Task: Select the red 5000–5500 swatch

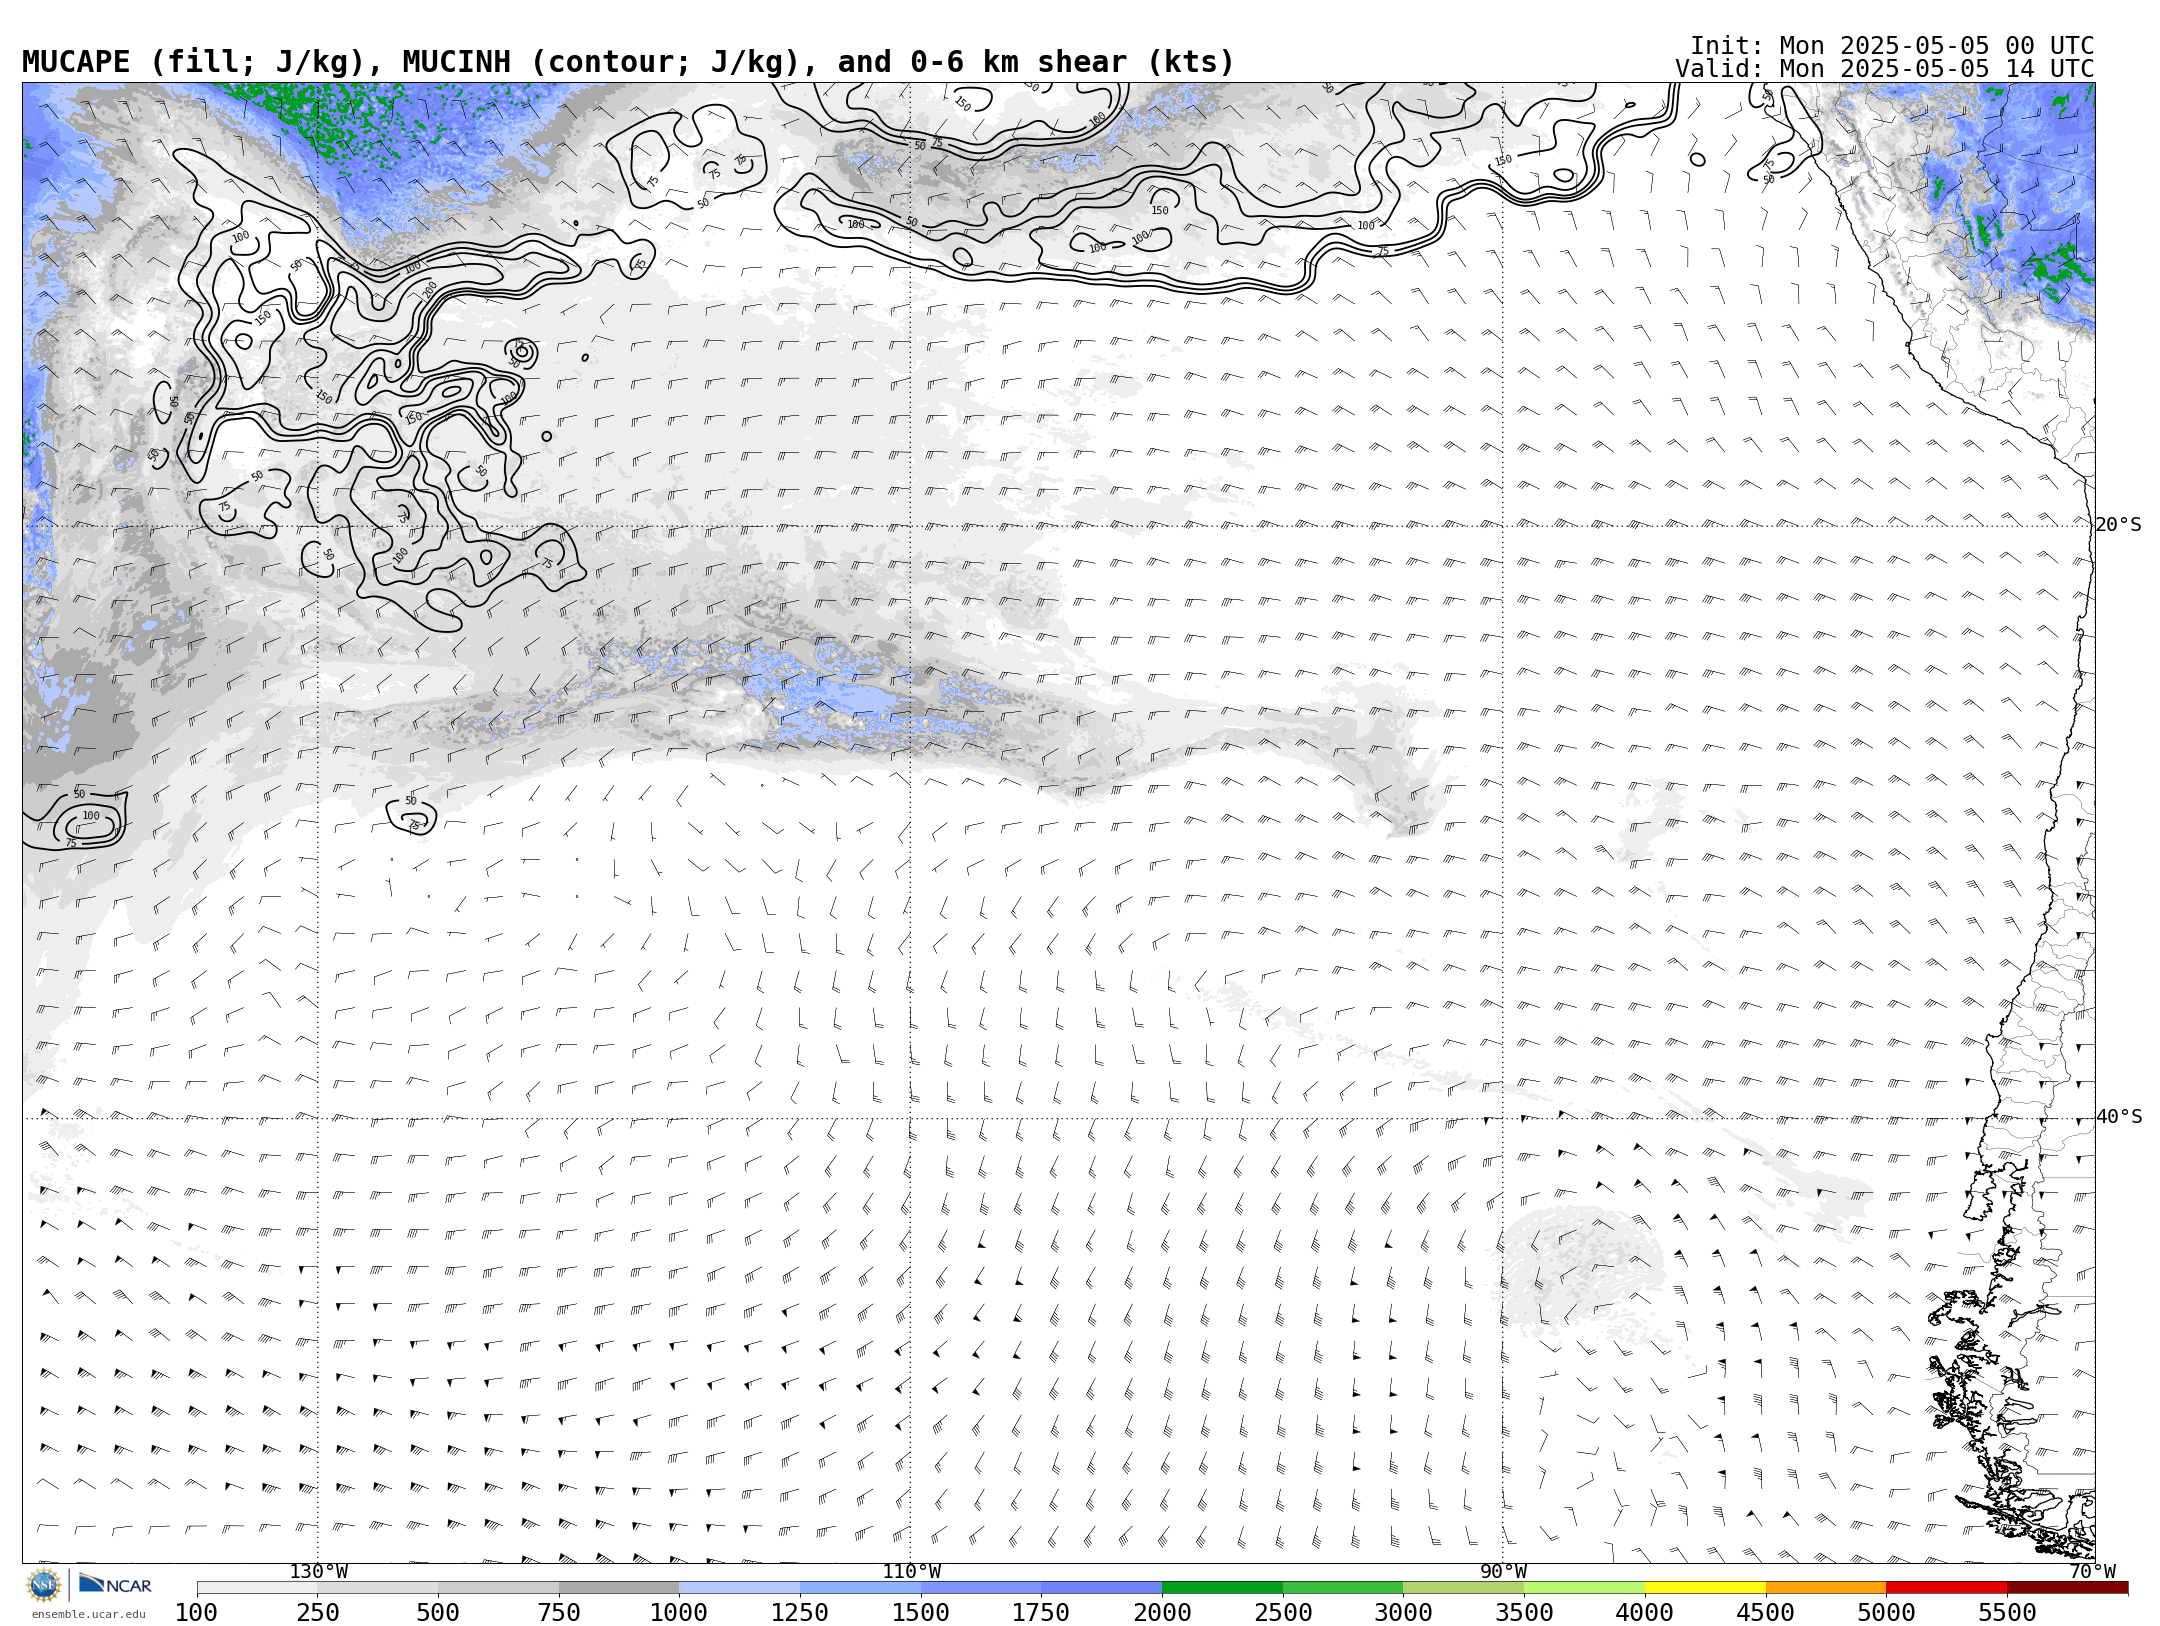Action: coord(1947,1588)
